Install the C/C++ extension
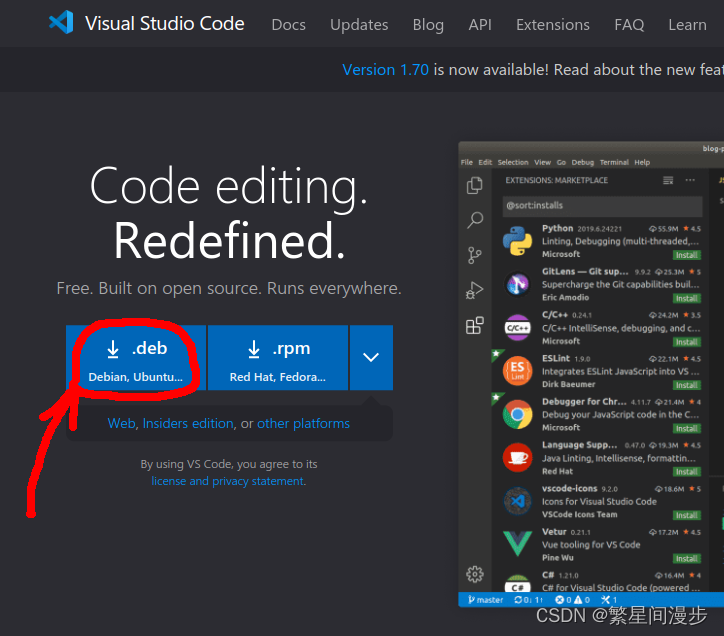This screenshot has height=636, width=724. [x=687, y=342]
